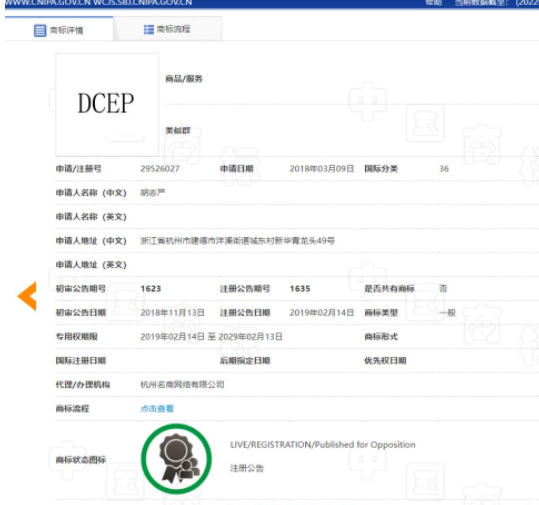Click the list icon on 商标流程 tab

tap(149, 30)
